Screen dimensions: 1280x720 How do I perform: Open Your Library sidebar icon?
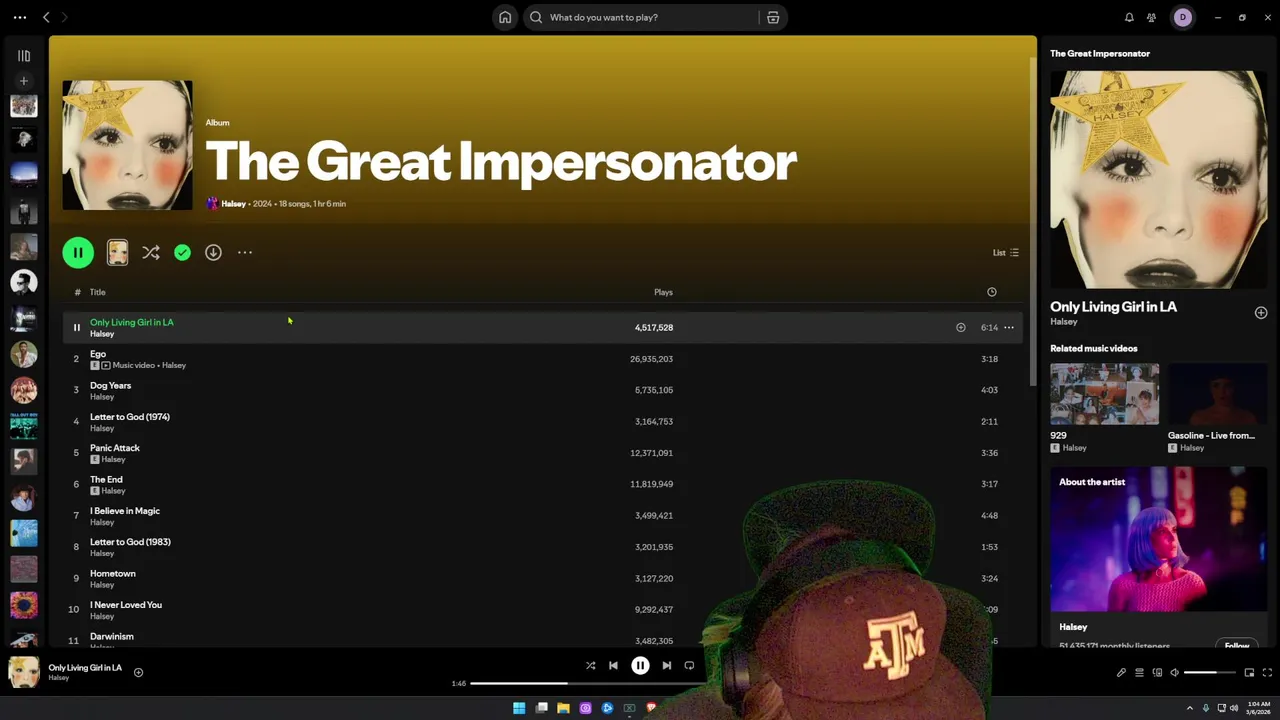[x=24, y=56]
